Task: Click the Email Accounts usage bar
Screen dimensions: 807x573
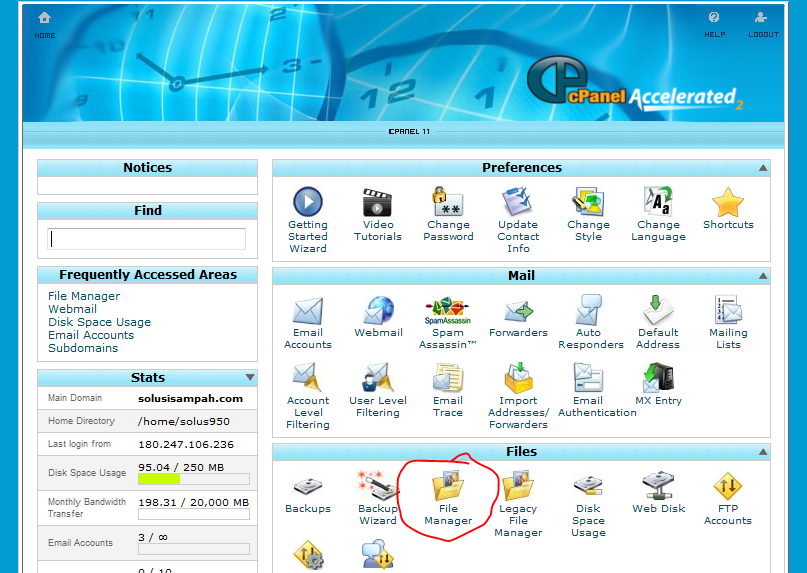Action: click(x=194, y=549)
